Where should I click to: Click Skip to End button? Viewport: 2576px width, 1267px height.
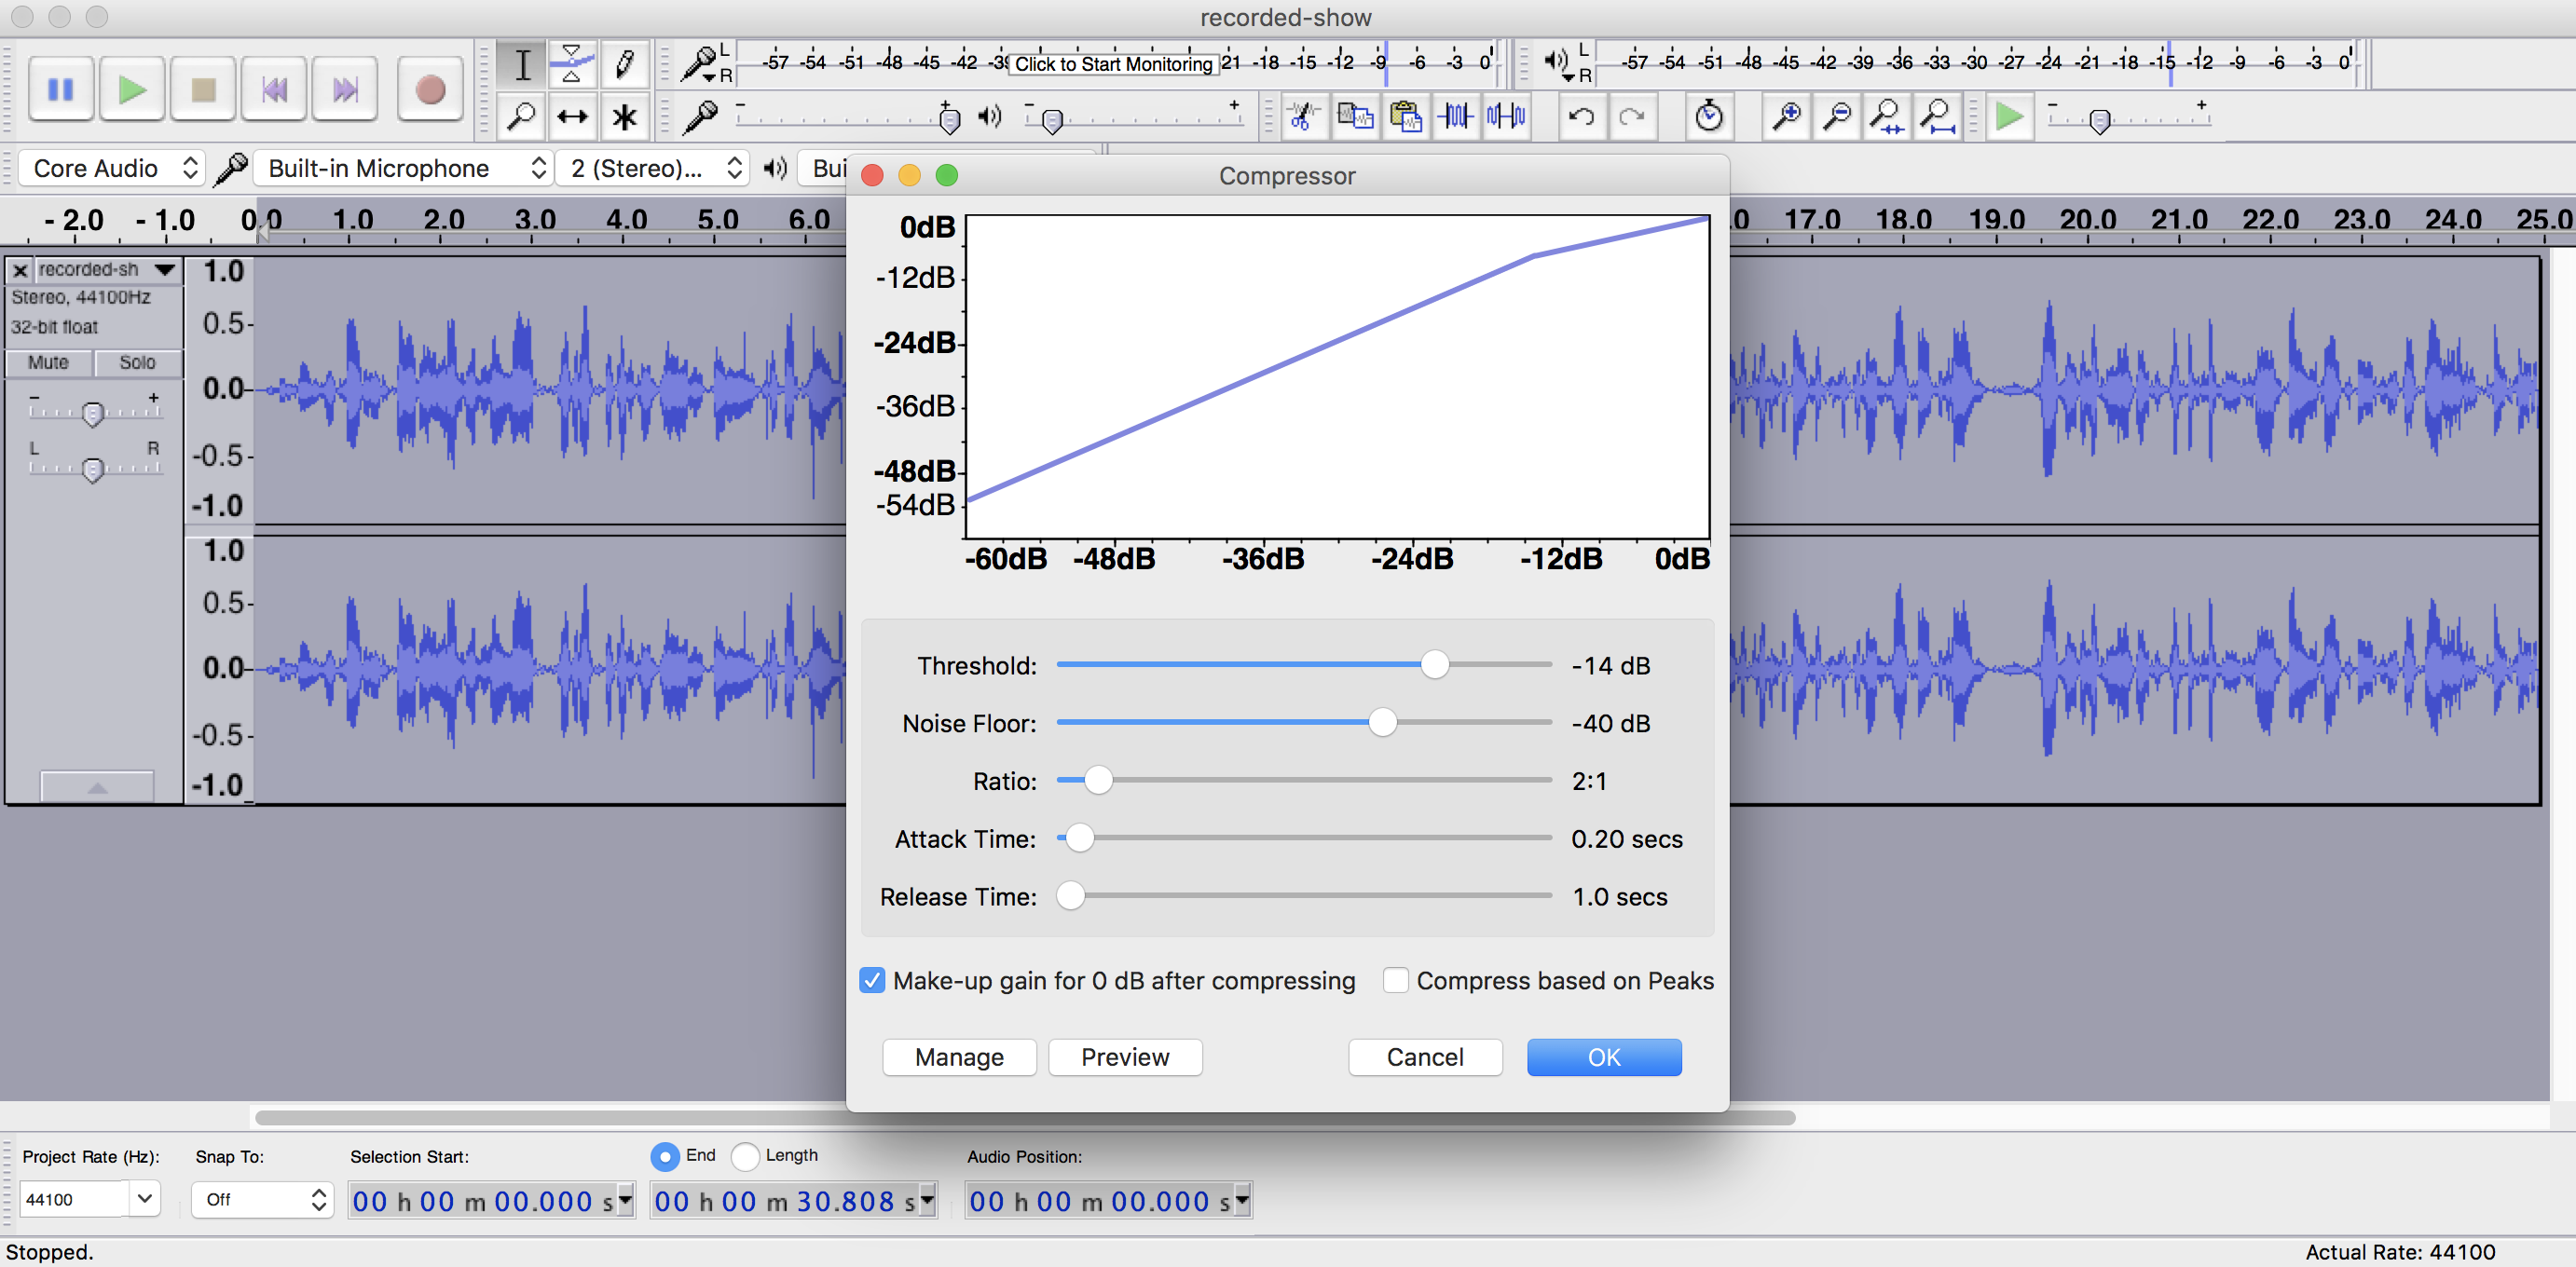(x=345, y=90)
